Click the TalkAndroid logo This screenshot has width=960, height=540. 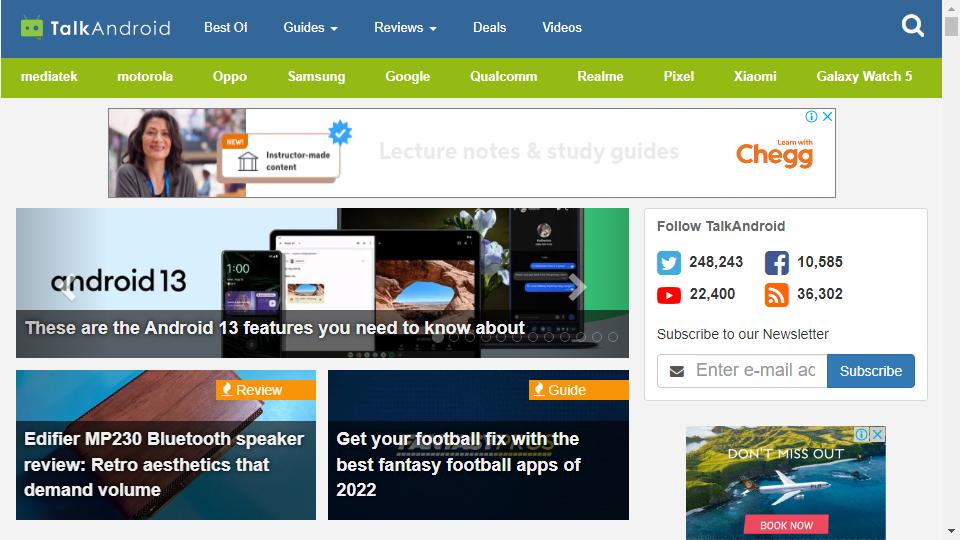tap(95, 28)
